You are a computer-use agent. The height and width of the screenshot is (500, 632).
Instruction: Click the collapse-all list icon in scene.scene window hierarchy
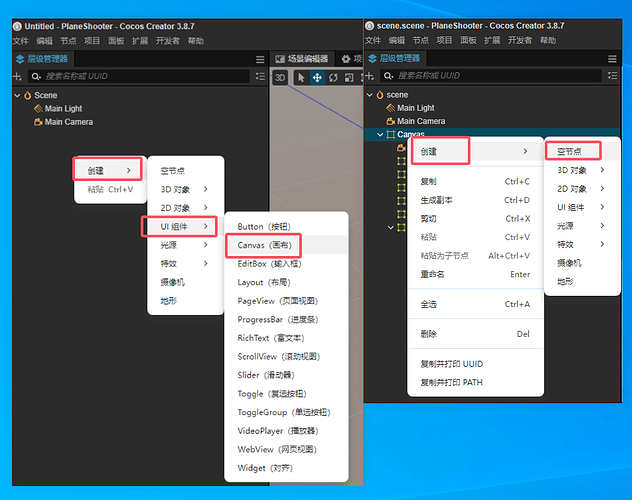tap(613, 76)
